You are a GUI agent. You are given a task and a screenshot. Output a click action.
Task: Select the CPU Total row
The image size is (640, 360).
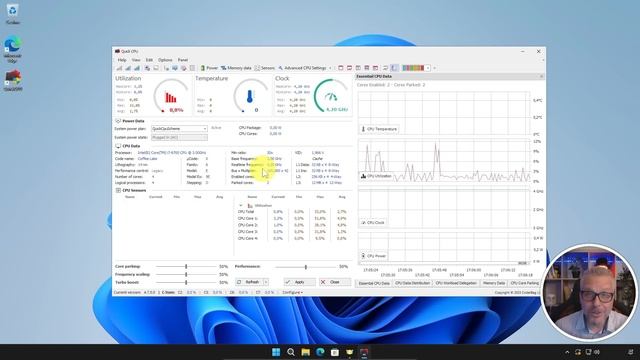[292, 212]
